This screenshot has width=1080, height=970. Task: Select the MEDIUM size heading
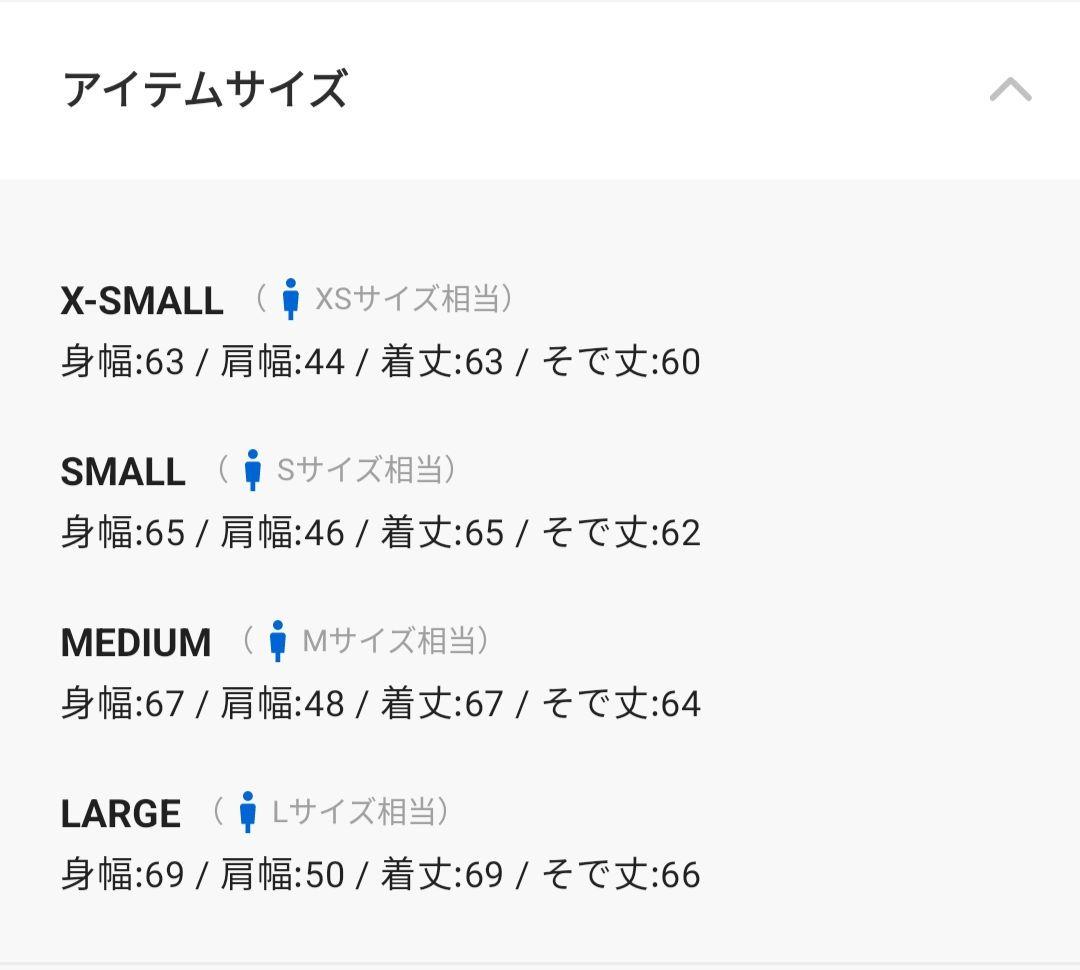tap(136, 643)
